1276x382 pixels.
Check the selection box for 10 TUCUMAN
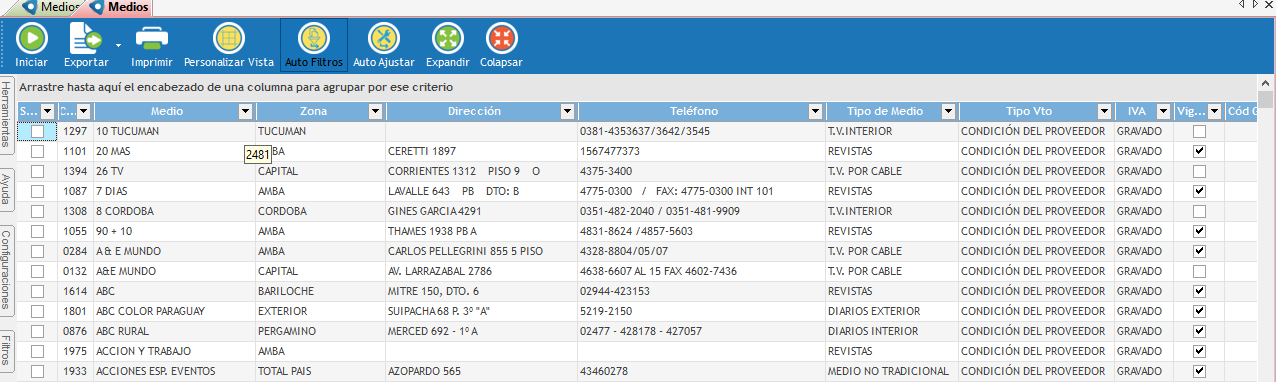click(37, 131)
